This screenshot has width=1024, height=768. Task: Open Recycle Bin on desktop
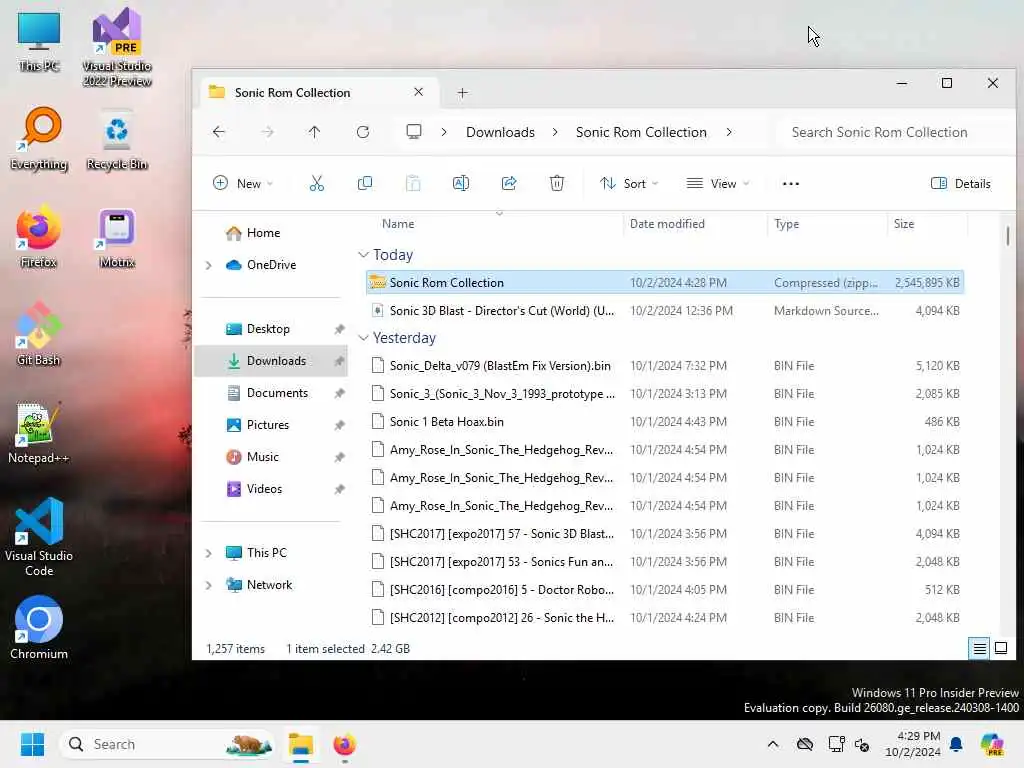(117, 139)
